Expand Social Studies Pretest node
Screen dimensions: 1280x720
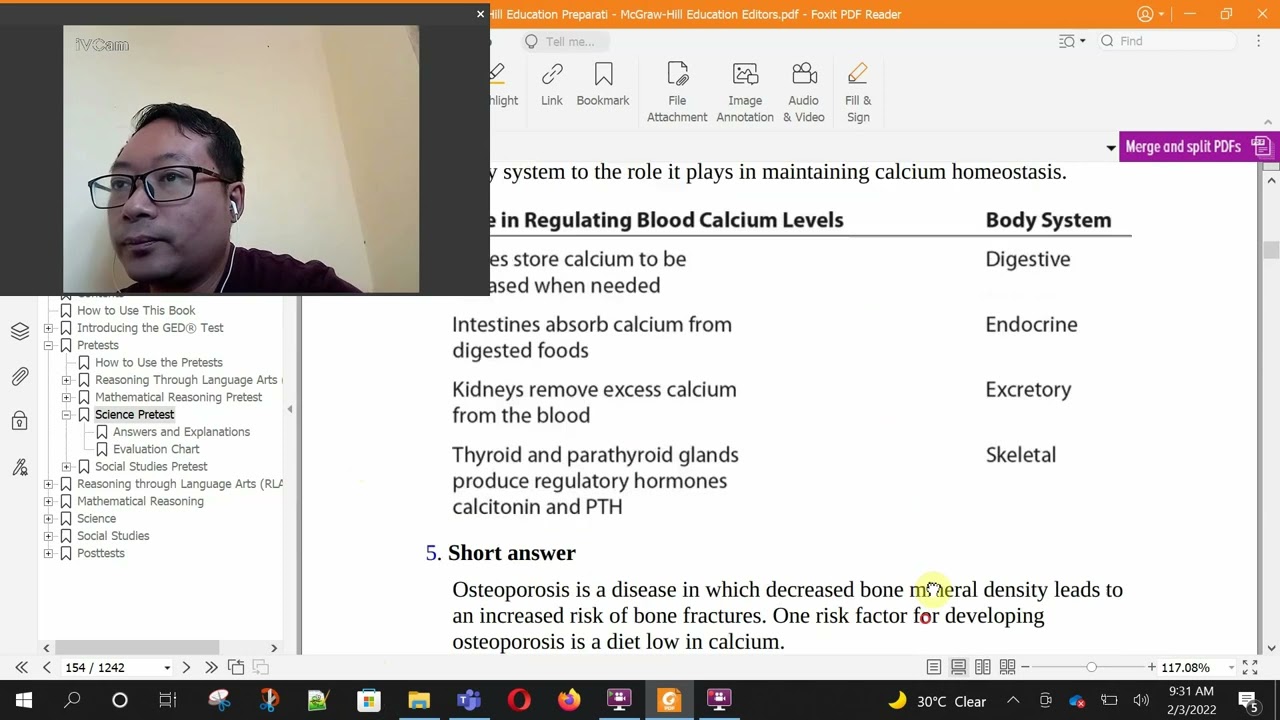click(x=66, y=466)
